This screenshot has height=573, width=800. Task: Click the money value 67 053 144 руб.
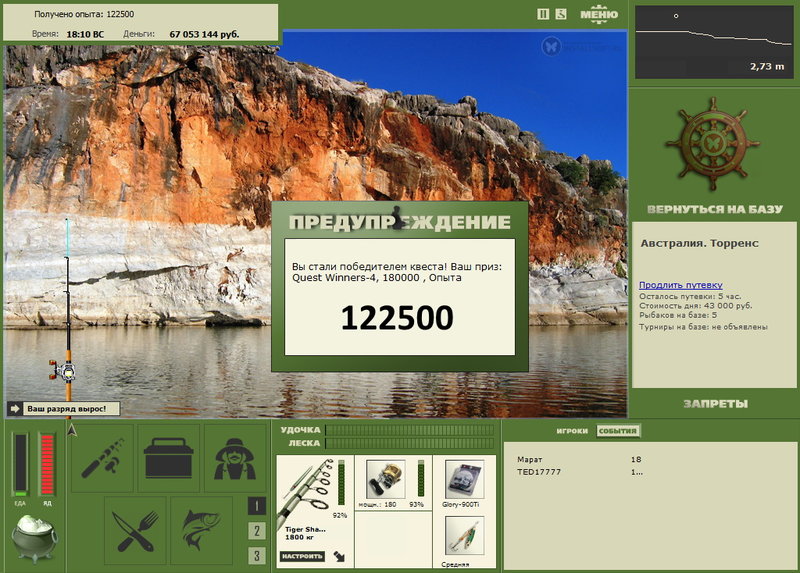coord(204,34)
